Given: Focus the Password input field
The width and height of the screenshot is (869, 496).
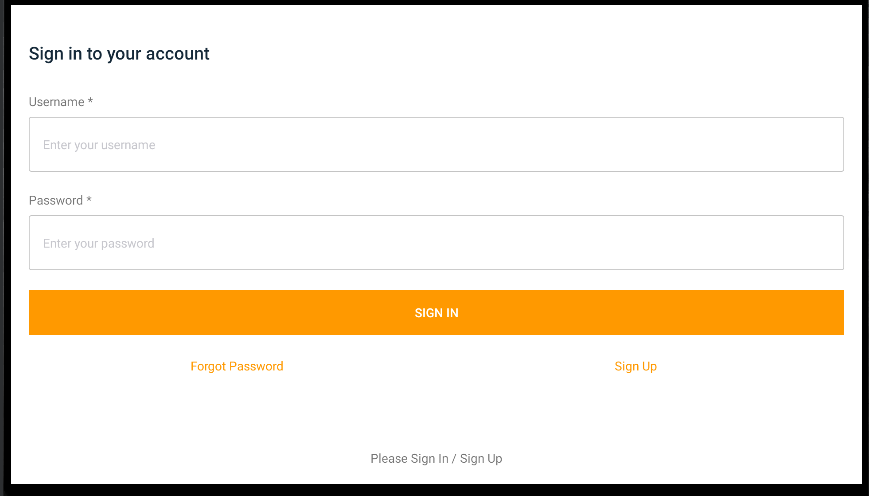Looking at the screenshot, I should (436, 243).
